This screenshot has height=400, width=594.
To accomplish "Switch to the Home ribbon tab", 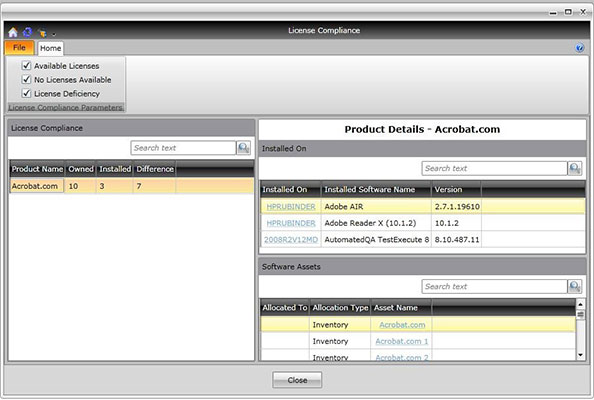I will coord(50,48).
